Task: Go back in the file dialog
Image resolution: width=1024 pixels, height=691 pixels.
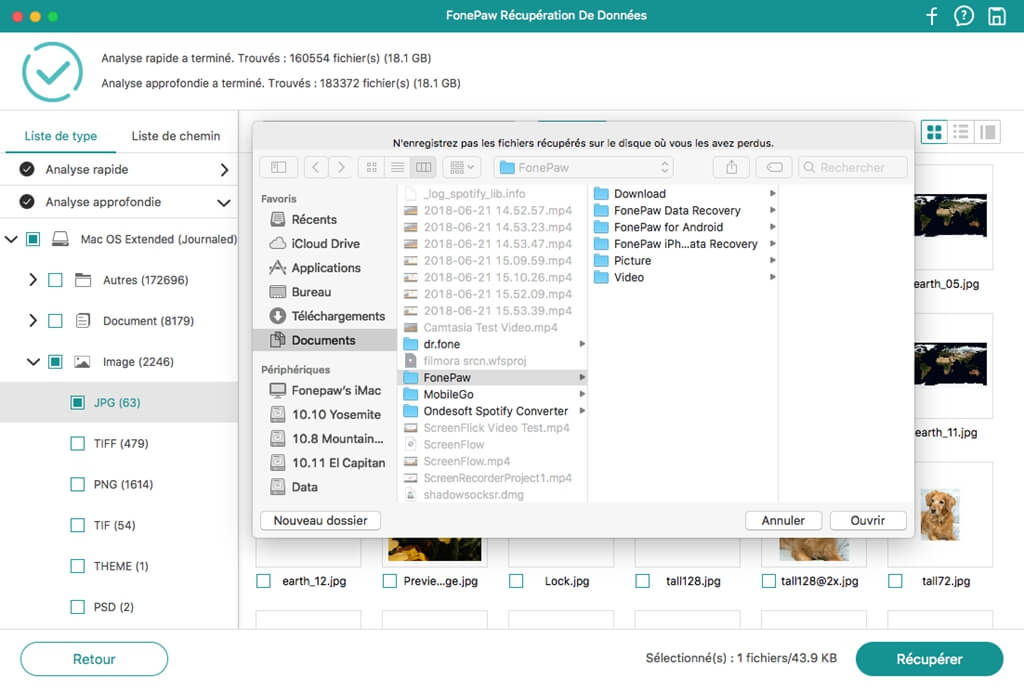Action: point(316,167)
